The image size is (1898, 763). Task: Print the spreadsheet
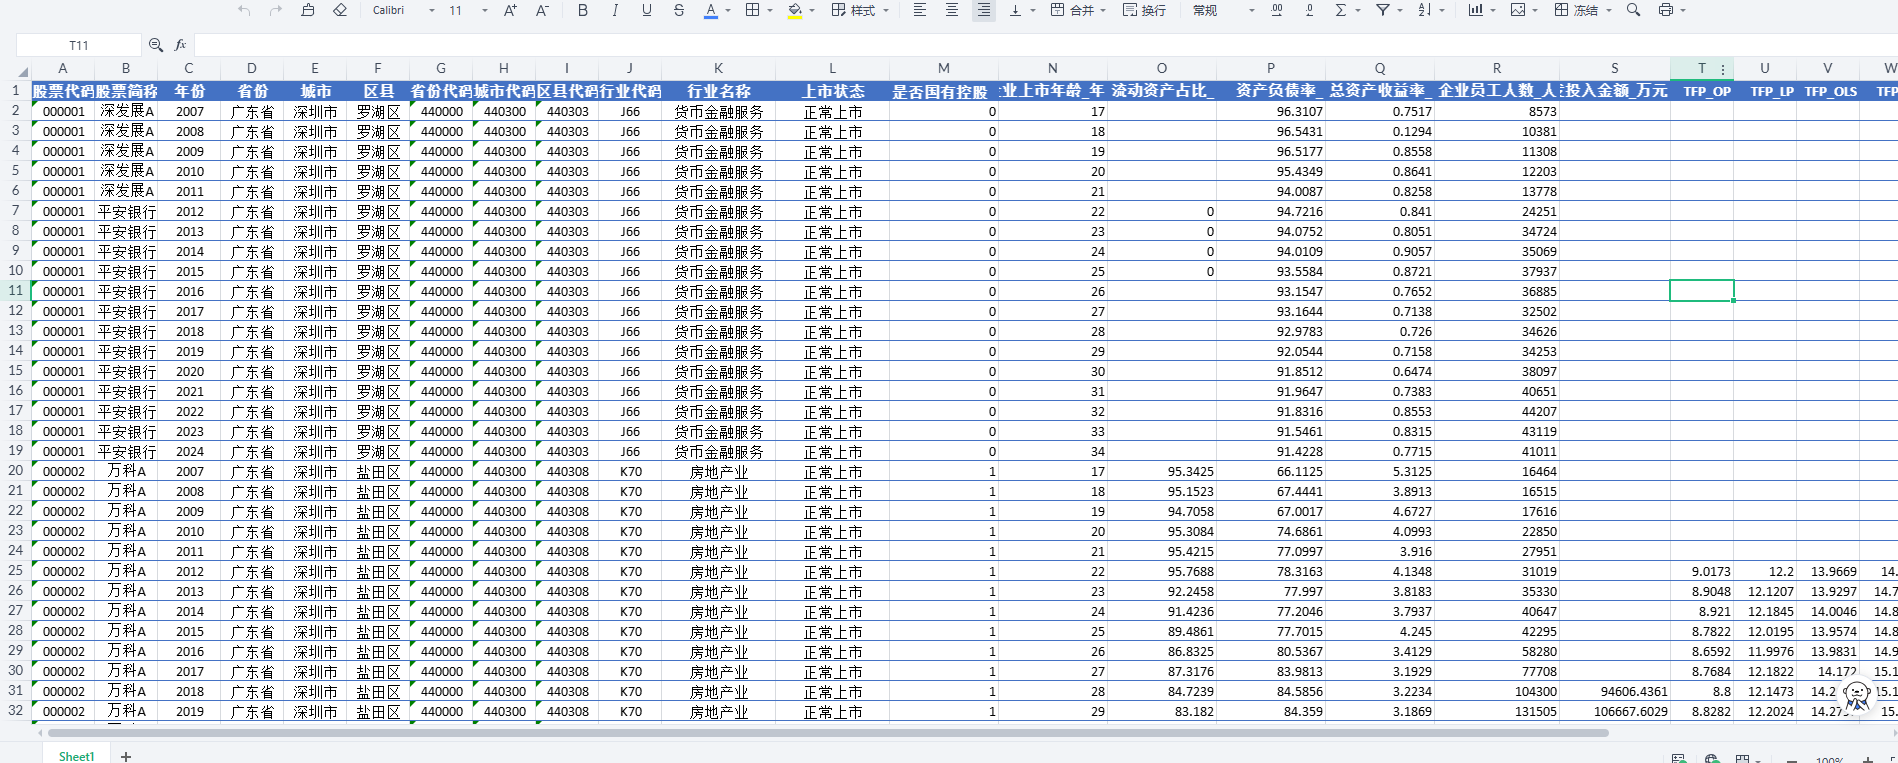tap(1665, 10)
